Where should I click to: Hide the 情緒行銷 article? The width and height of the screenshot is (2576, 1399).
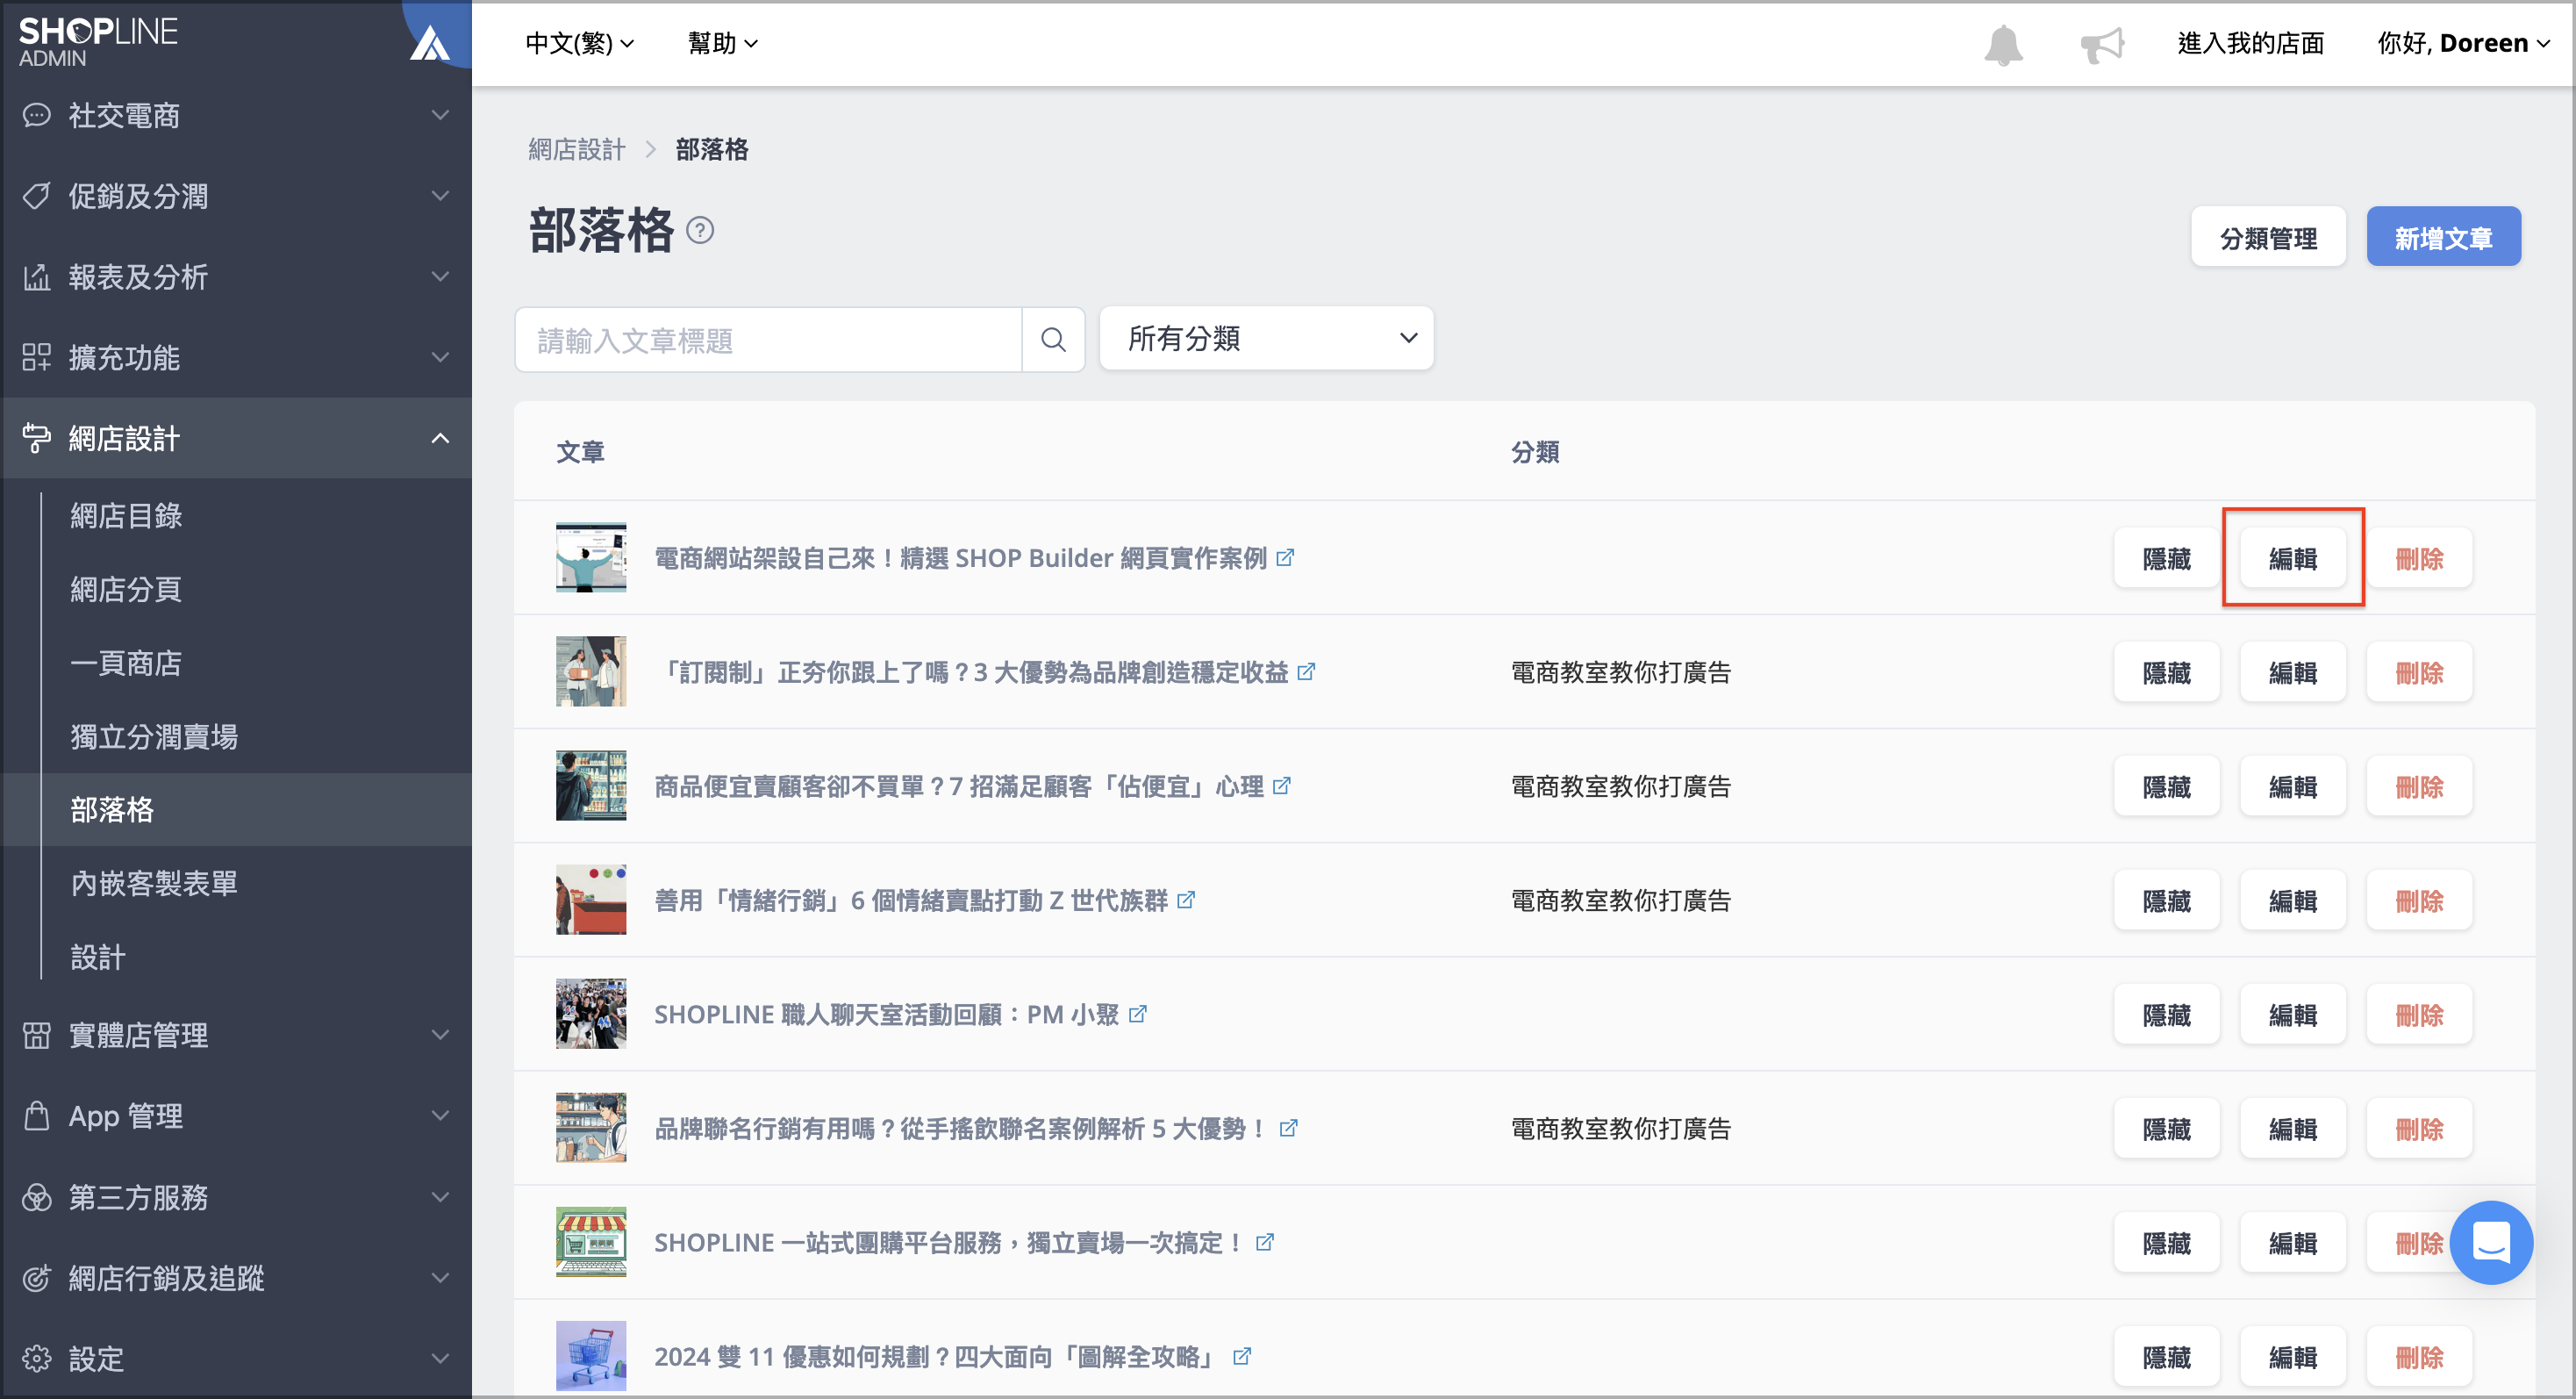pyautogui.click(x=2166, y=900)
